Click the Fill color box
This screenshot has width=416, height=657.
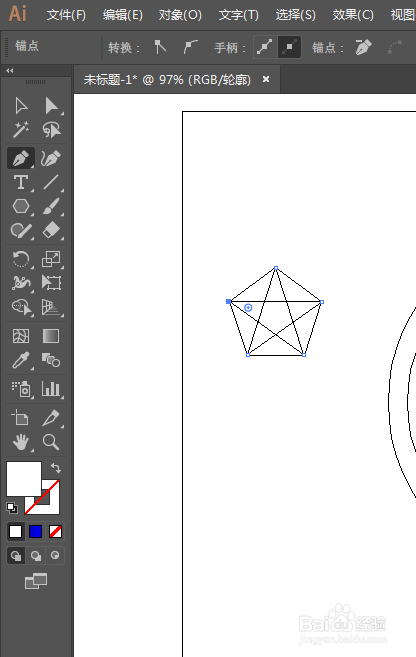tap(24, 479)
